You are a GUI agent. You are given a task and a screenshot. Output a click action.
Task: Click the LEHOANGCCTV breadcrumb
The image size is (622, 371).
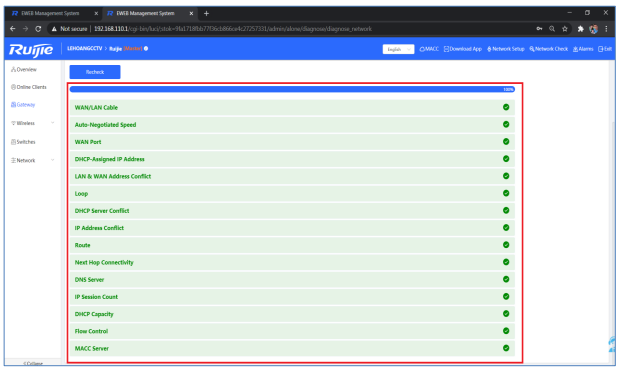[x=84, y=48]
